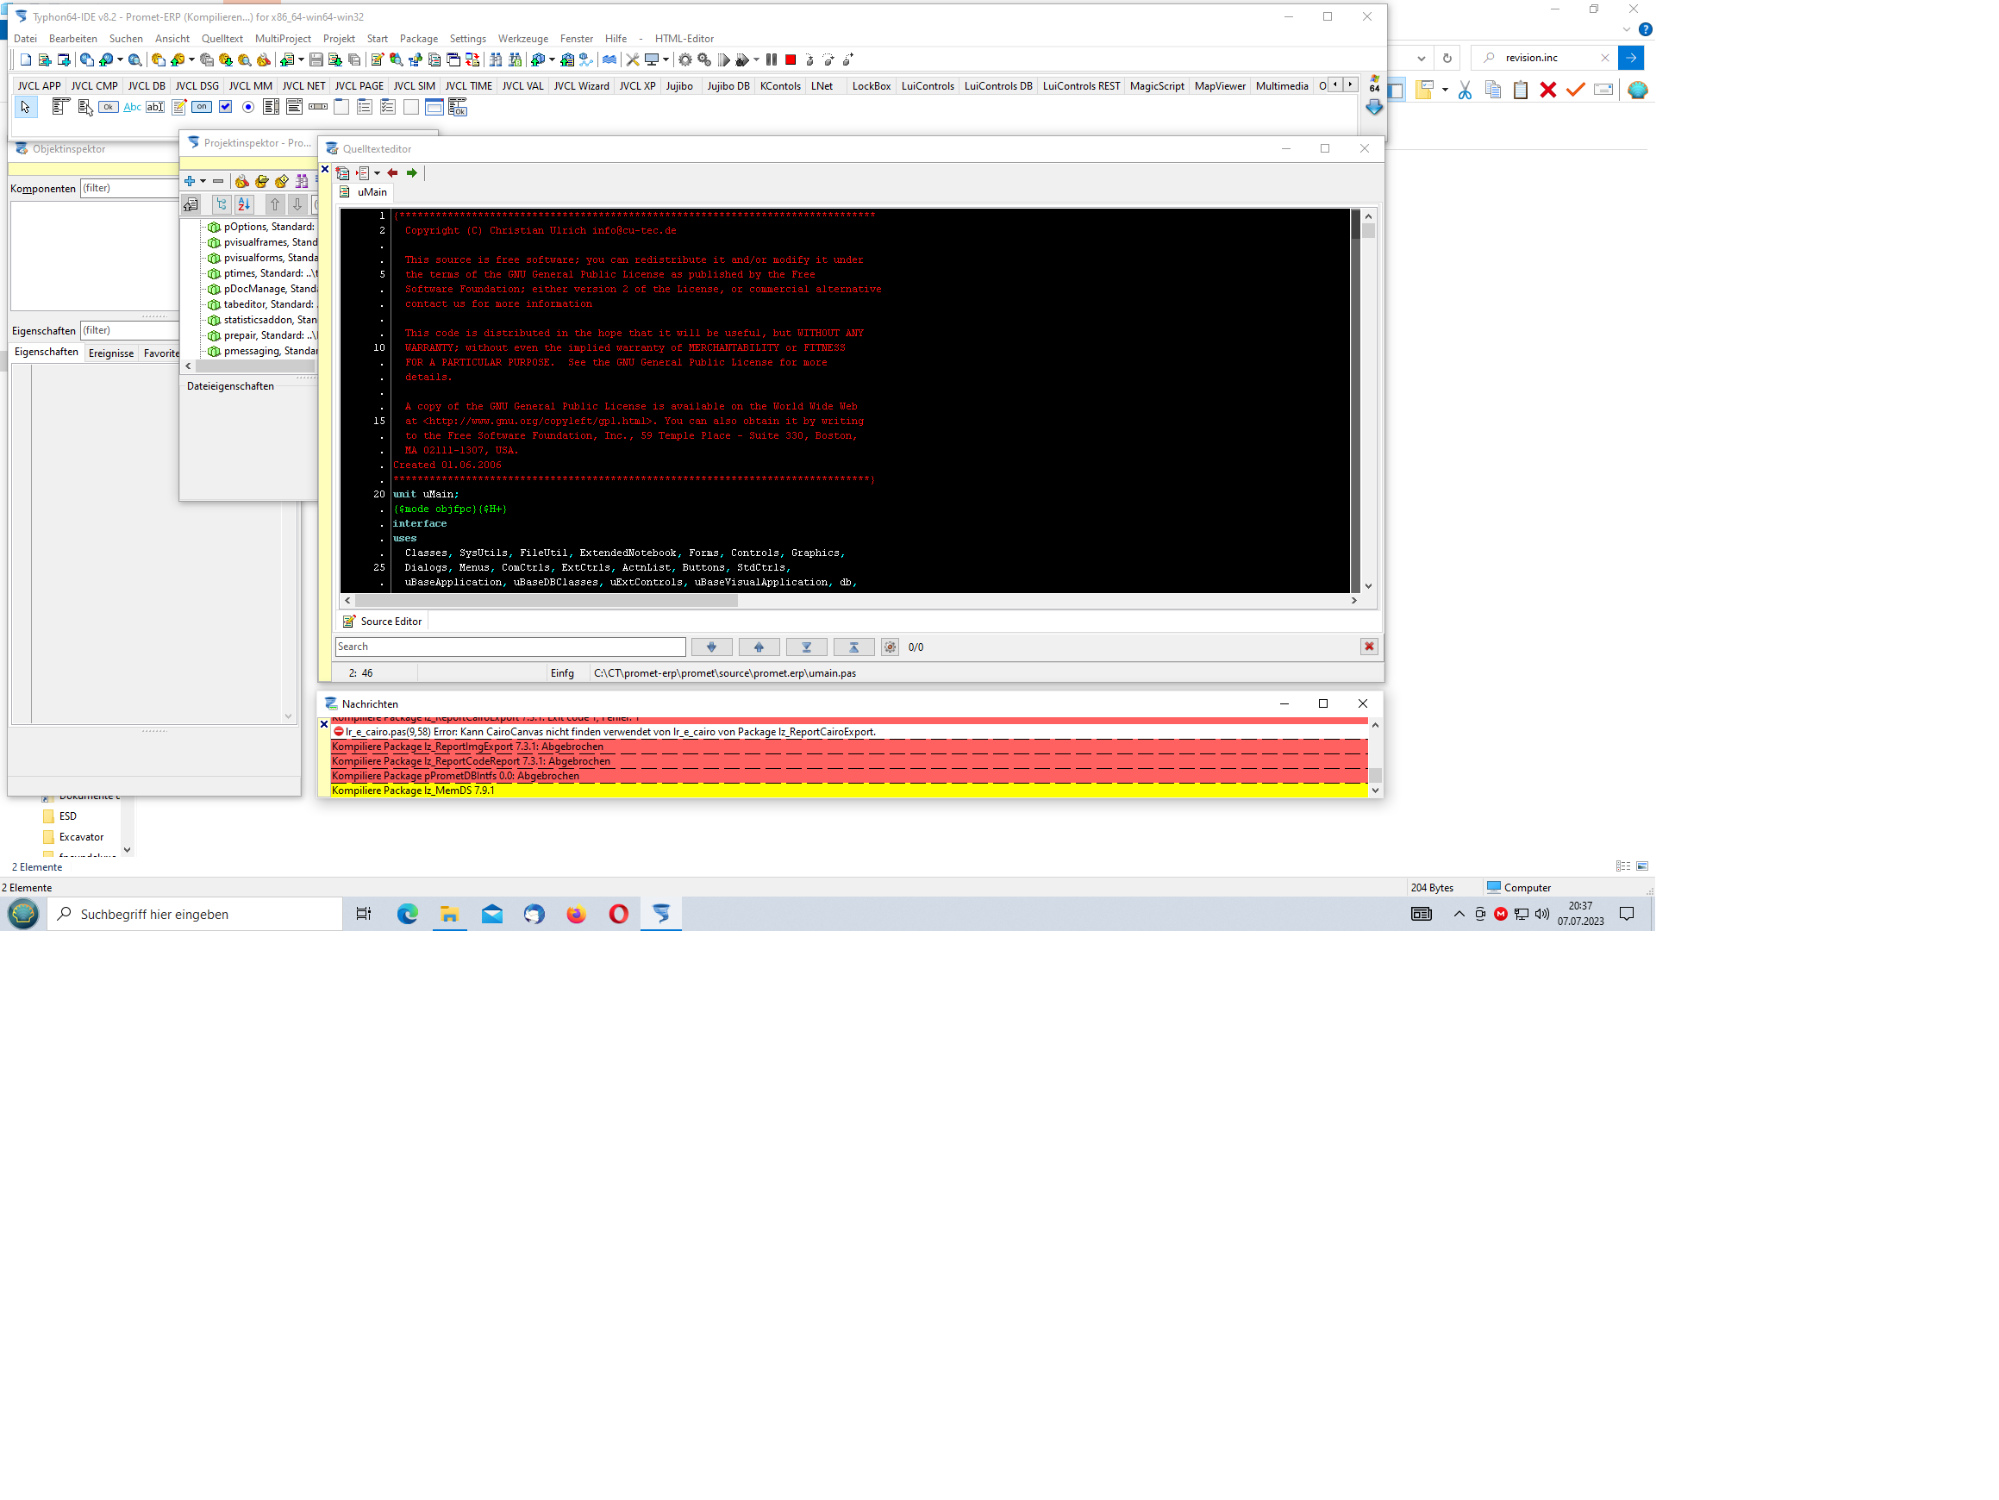
Task: Select pOptions package in Projektinspektor tree
Action: pos(261,227)
